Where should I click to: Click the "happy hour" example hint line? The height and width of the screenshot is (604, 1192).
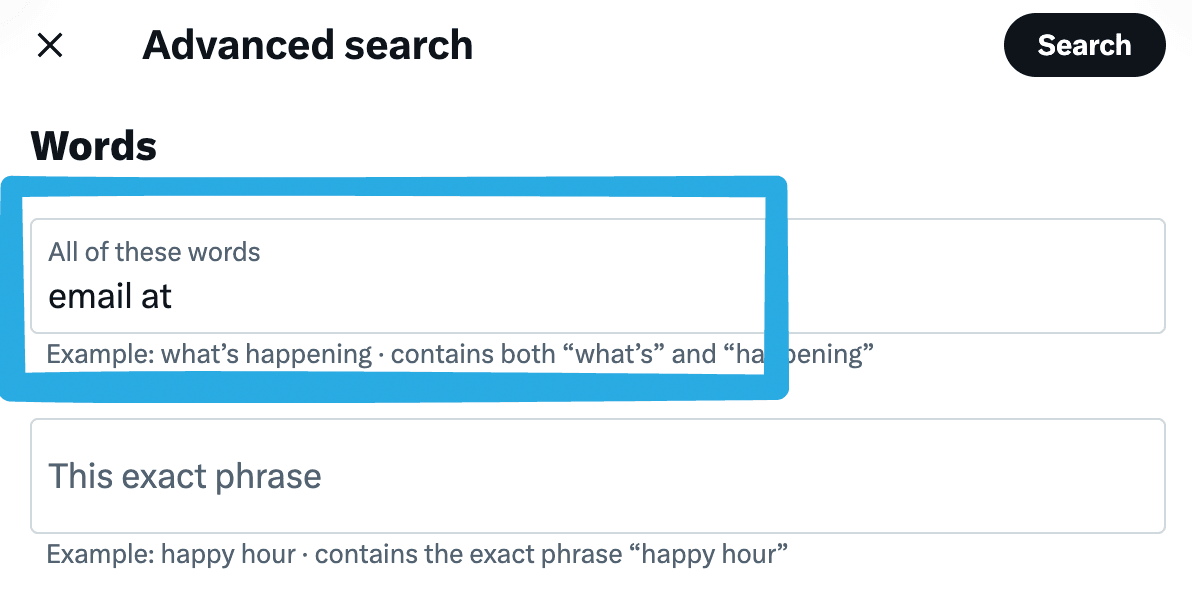tap(417, 553)
